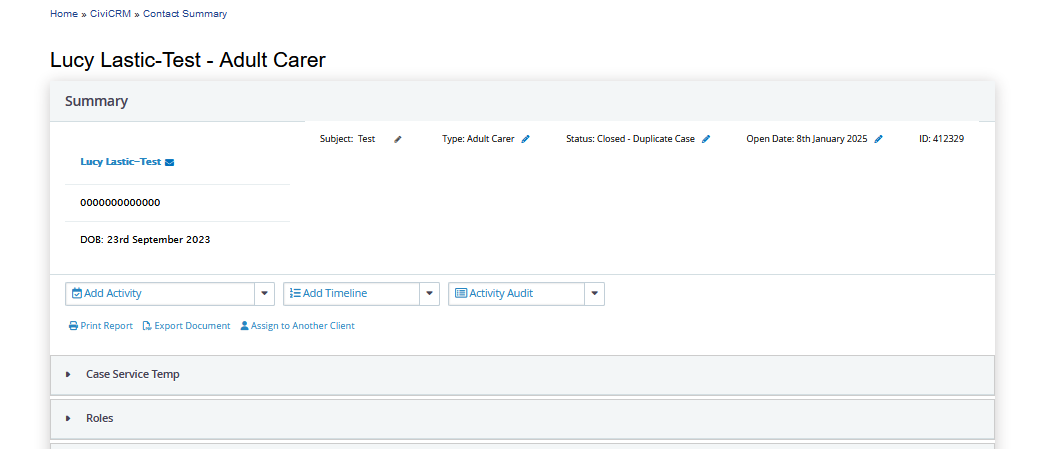Viewport: 1039px width, 449px height.
Task: Open Contact Summary breadcrumb
Action: [185, 13]
